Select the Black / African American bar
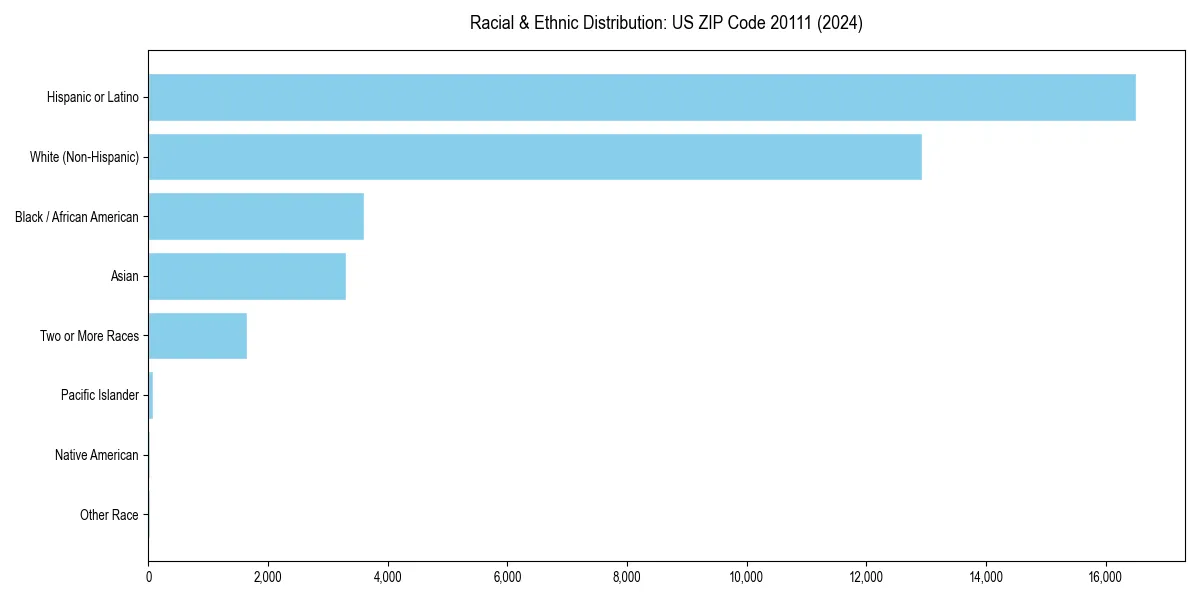1200x600 pixels. tap(255, 216)
